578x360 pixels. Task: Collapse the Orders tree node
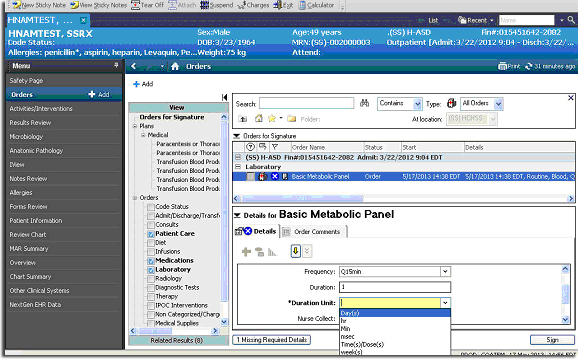point(135,198)
